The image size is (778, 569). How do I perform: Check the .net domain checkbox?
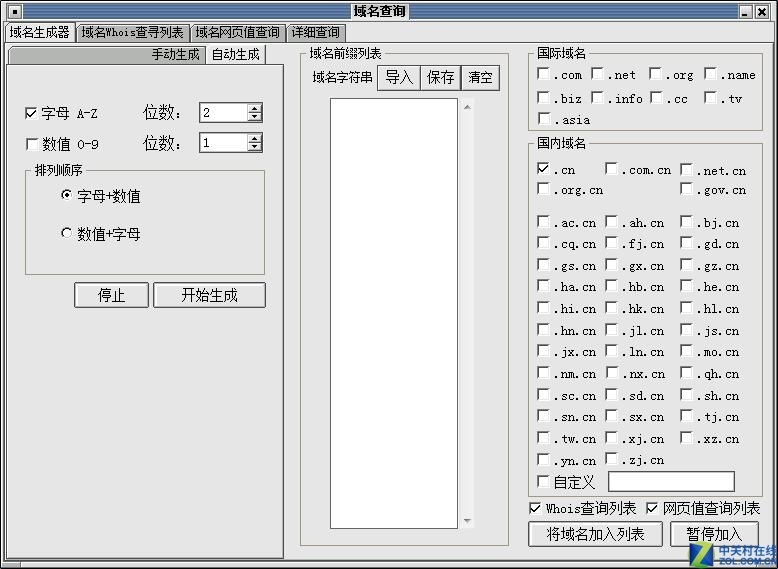[x=597, y=73]
